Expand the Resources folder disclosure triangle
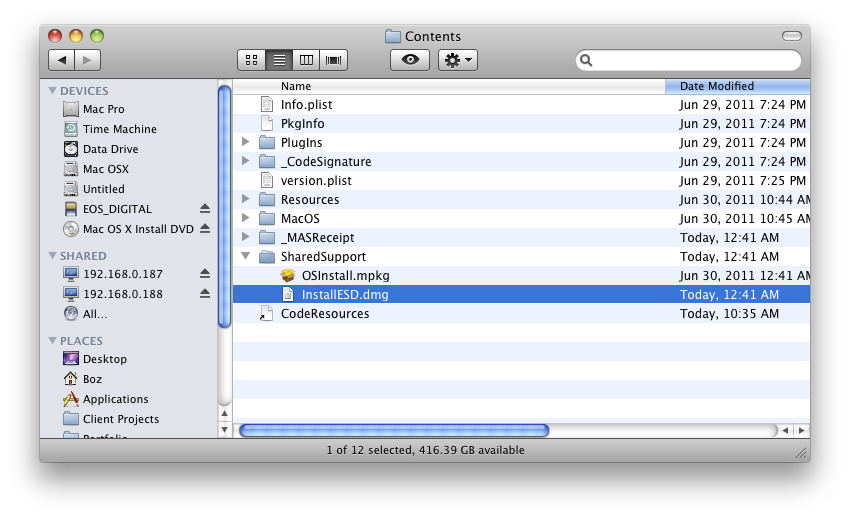Screen dimensions: 850x517 pyautogui.click(x=246, y=200)
